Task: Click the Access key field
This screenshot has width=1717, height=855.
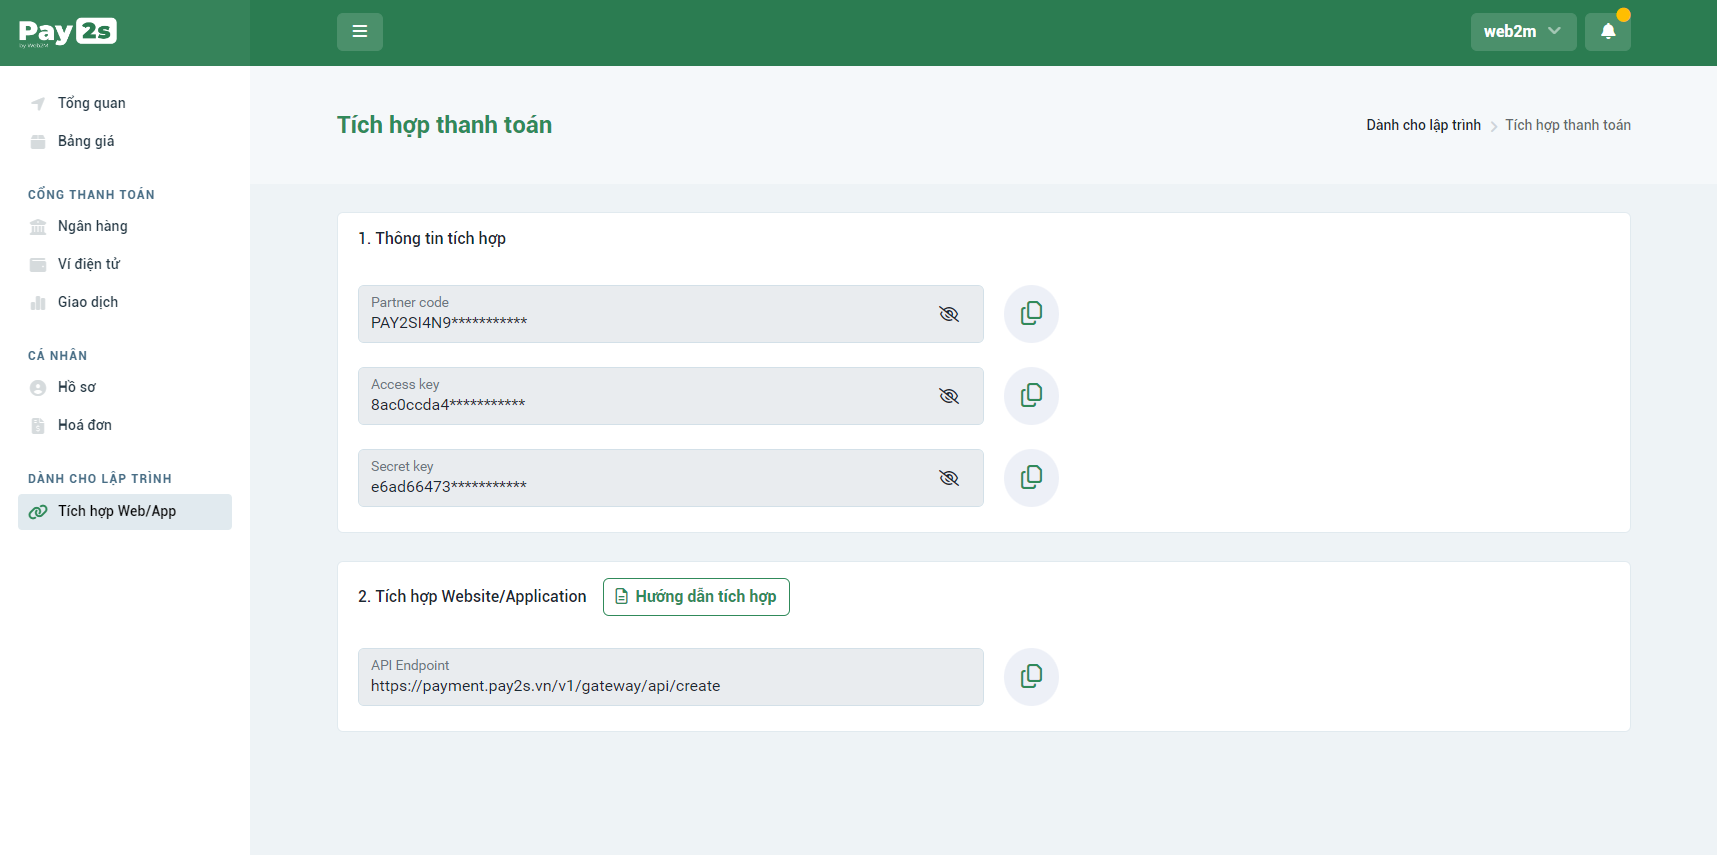Action: 671,396
